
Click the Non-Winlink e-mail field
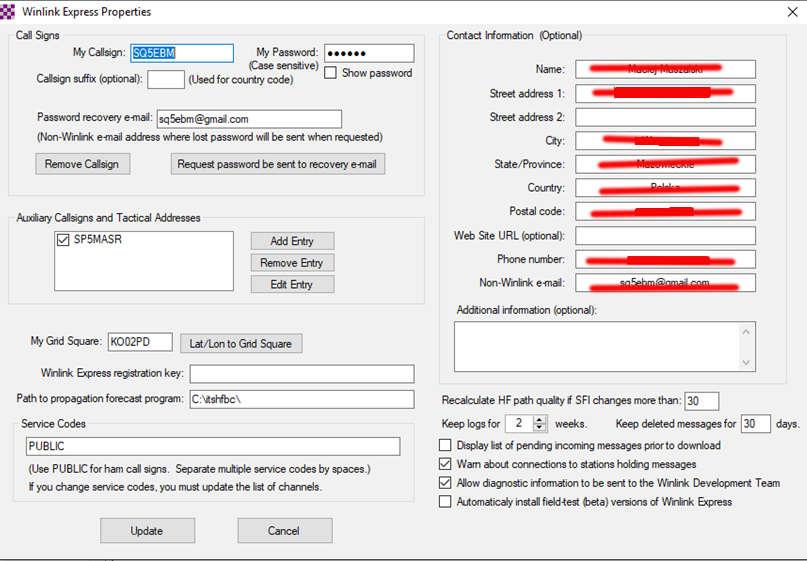pos(665,283)
